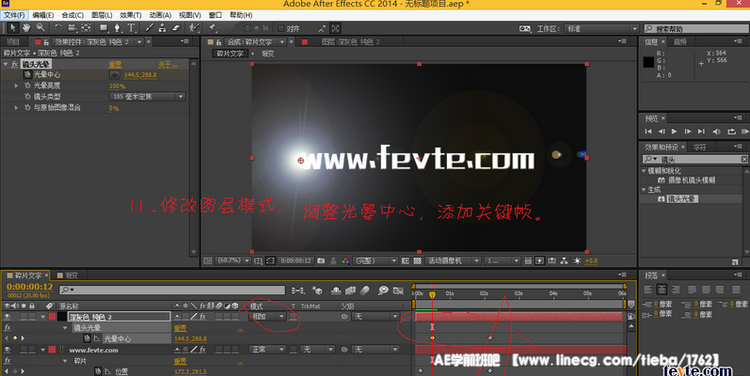Toggle 位置 stopwatch in timeline
Screen dimensions: 750x376
click(x=98, y=371)
